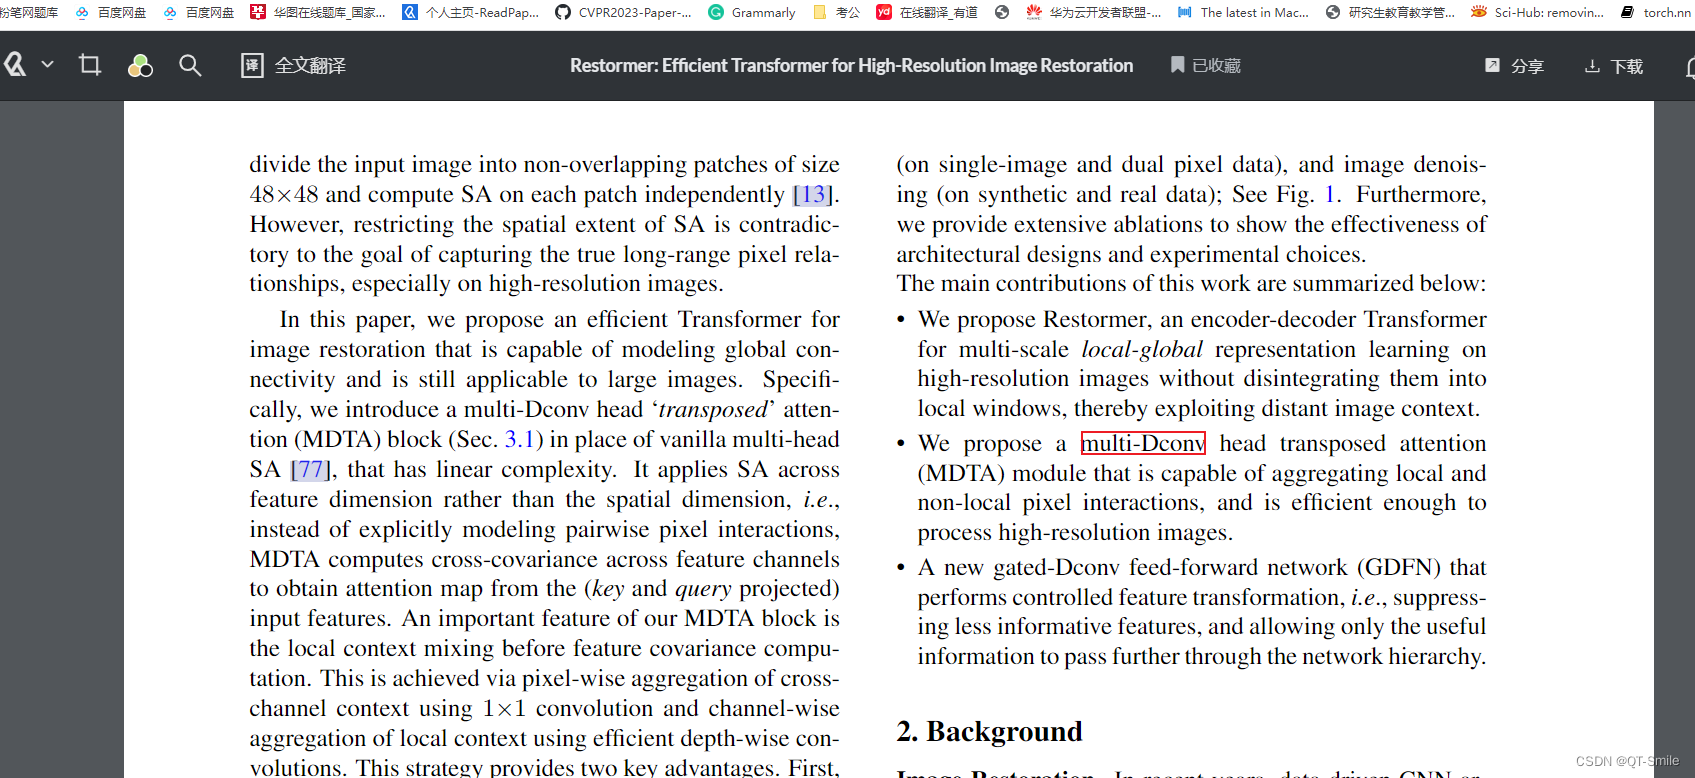Open the 研究生教育教学管 bookmark
Screen dimensions: 1695x778
[x=1390, y=12]
